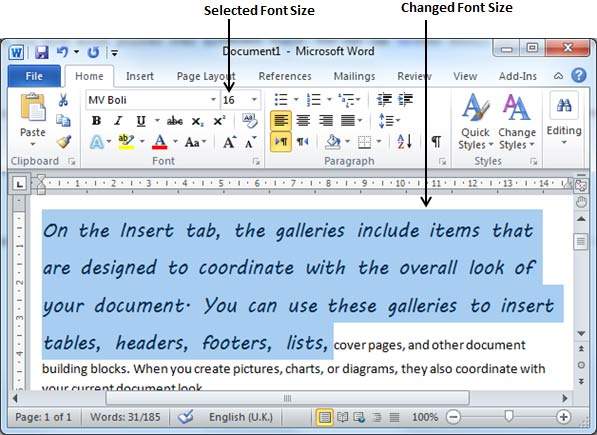Switch to the Insert tab
Viewport: 597px width, 435px height.
140,76
